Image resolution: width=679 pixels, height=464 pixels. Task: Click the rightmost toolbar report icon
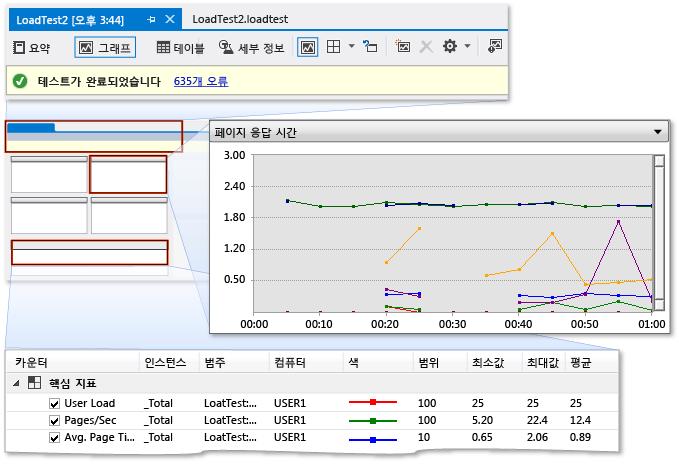pos(495,46)
